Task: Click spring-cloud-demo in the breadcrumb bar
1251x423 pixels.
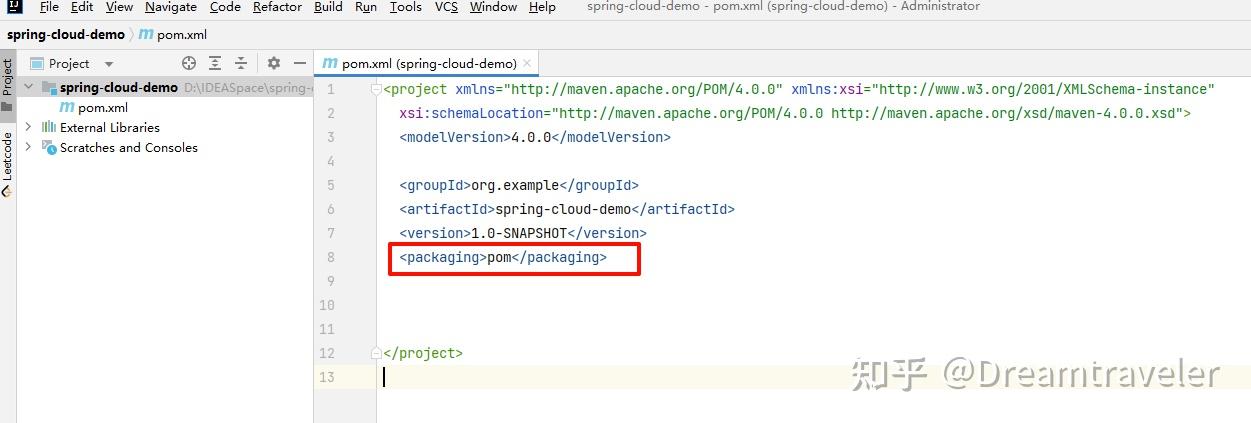Action: coord(66,34)
